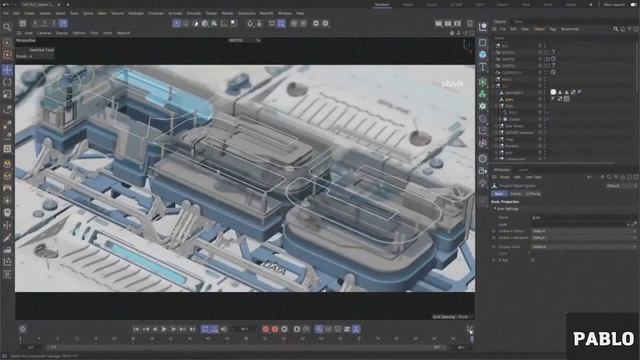Click the Autokeying record button
The image size is (640, 360).
tap(275, 329)
